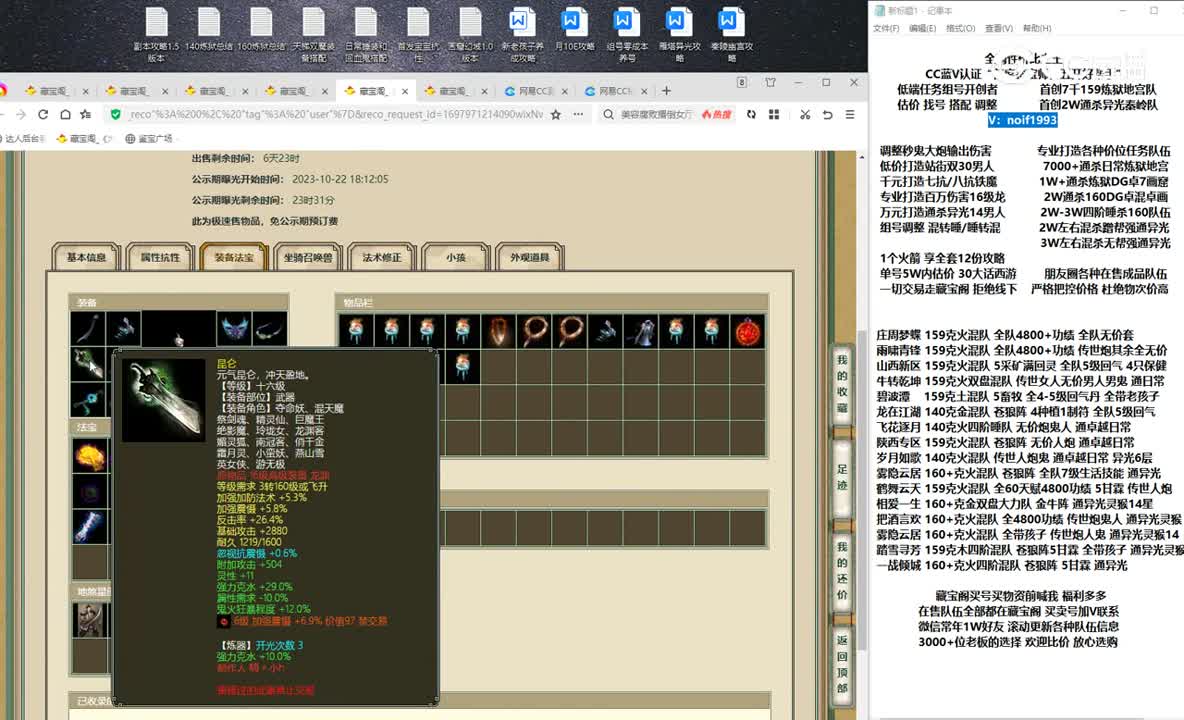Viewport: 1184px width, 720px height.
Task: Open Notepad 文件(F) menu
Action: click(886, 28)
